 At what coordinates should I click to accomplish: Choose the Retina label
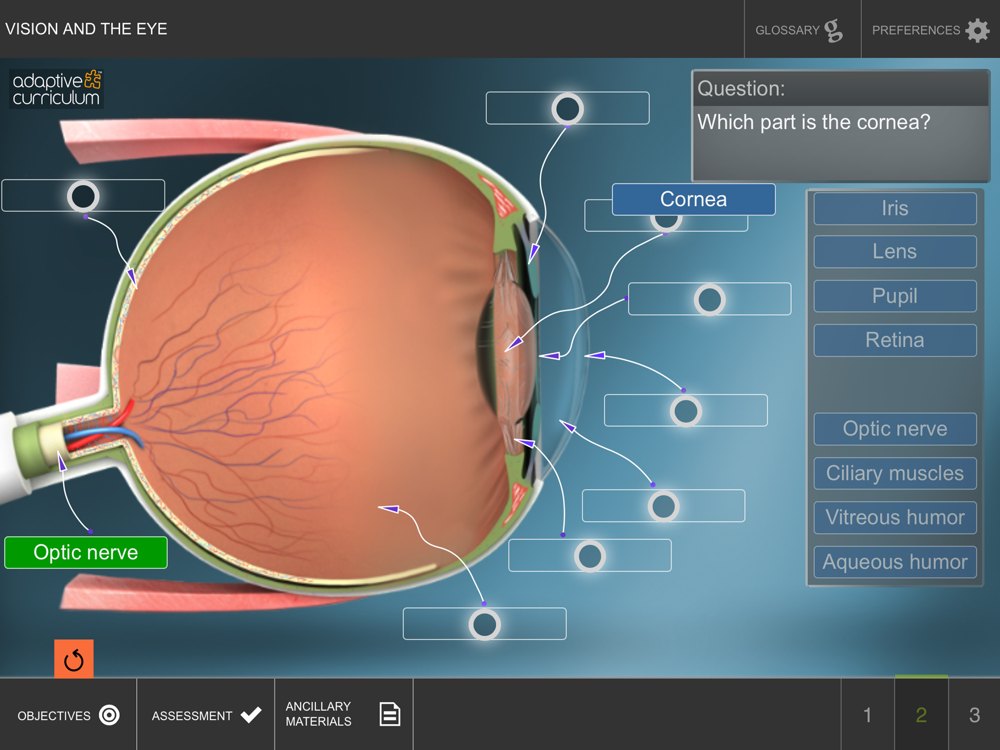(895, 340)
